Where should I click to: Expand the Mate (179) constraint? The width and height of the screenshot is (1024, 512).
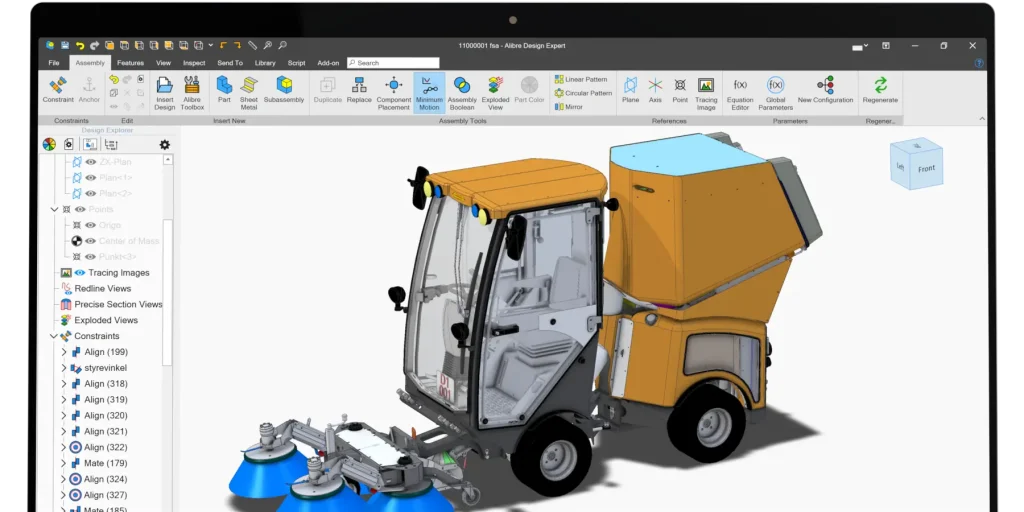(64, 463)
